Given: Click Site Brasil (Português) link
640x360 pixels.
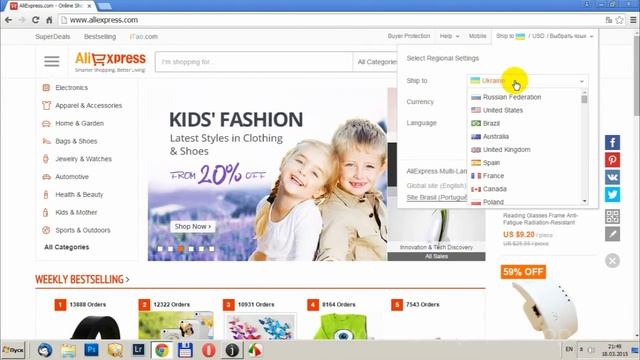Looking at the screenshot, I should [437, 198].
